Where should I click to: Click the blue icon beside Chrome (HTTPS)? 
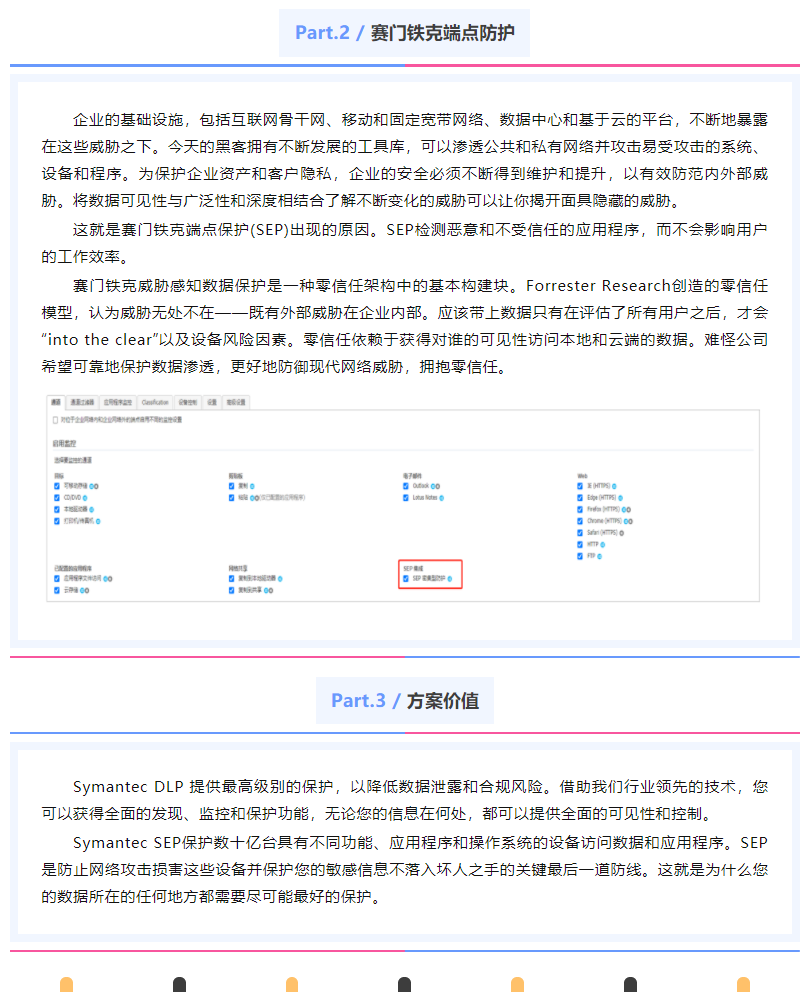point(626,522)
